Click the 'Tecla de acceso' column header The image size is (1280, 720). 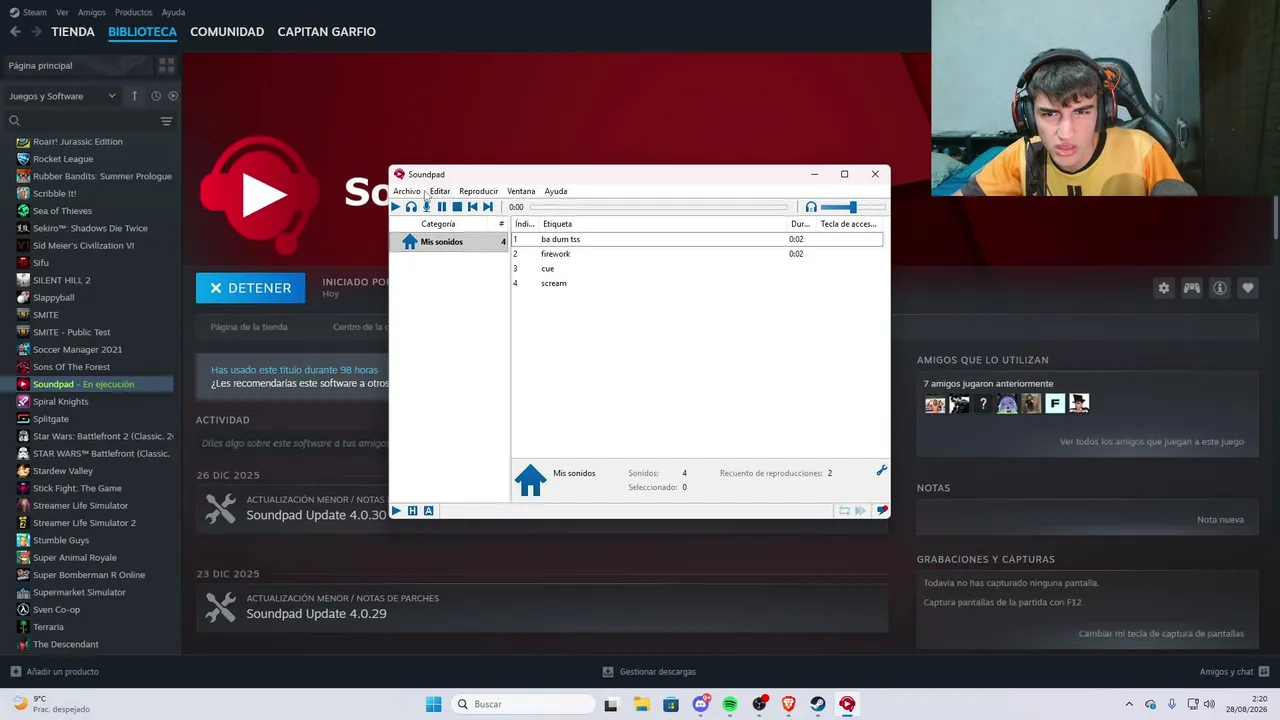coord(849,224)
